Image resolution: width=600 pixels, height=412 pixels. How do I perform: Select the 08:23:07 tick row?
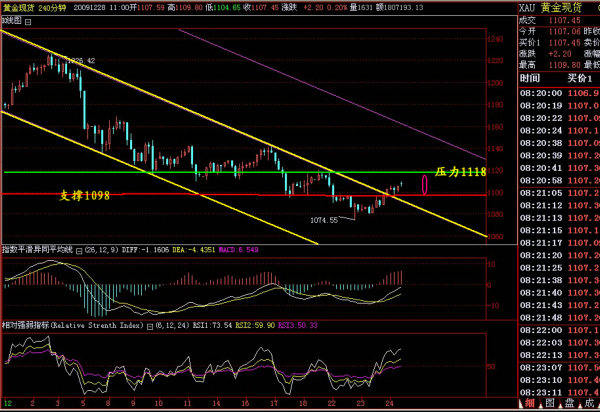[559, 368]
